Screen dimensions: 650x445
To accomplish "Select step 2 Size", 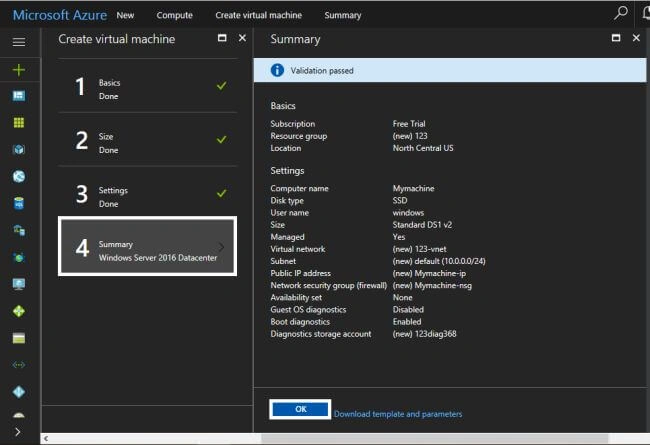I will click(148, 140).
